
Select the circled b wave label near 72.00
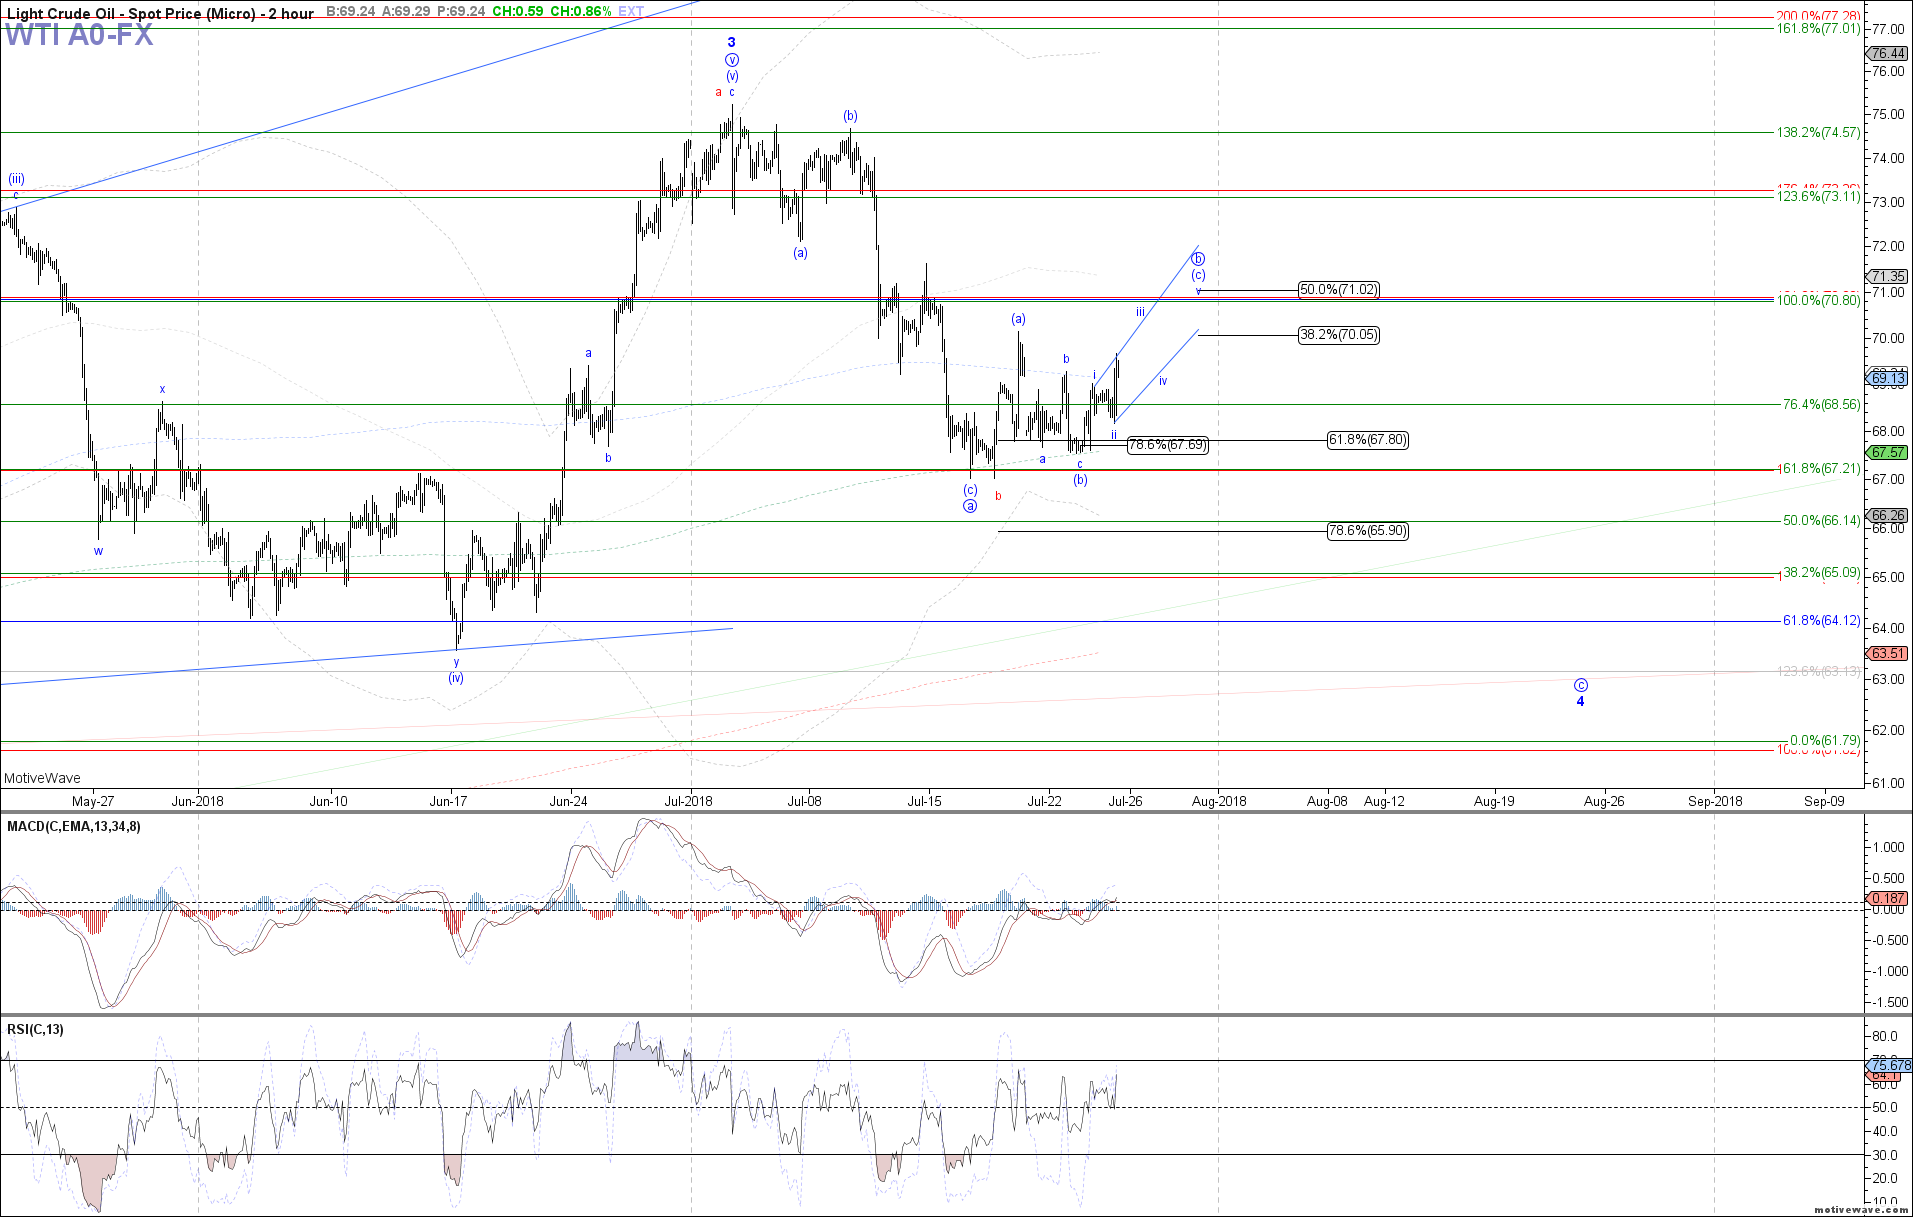click(1198, 258)
